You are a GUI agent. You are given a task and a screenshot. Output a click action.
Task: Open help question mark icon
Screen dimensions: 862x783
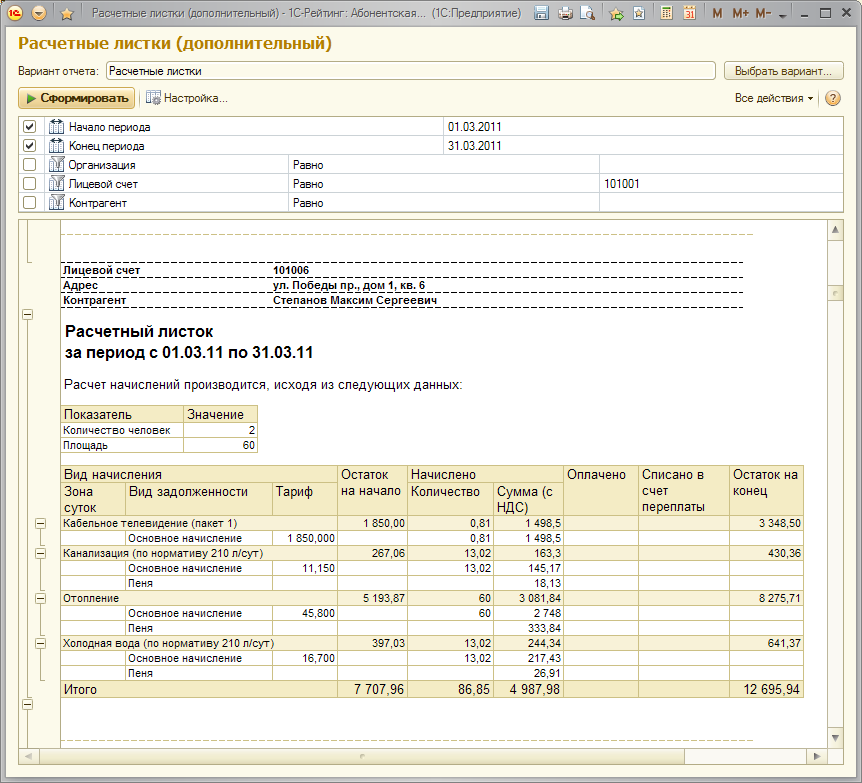pyautogui.click(x=832, y=98)
